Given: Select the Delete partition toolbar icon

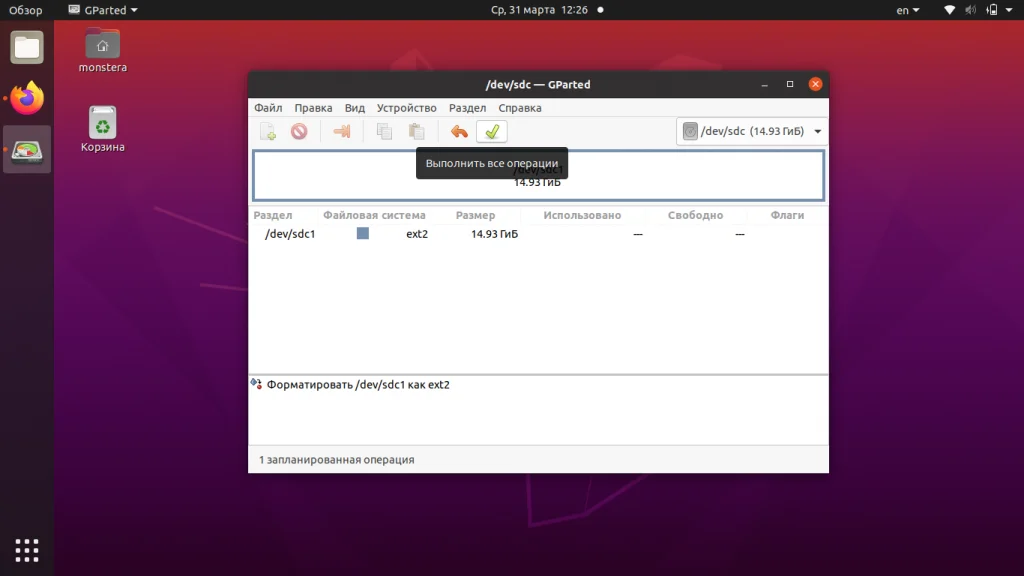Looking at the screenshot, I should coord(299,131).
